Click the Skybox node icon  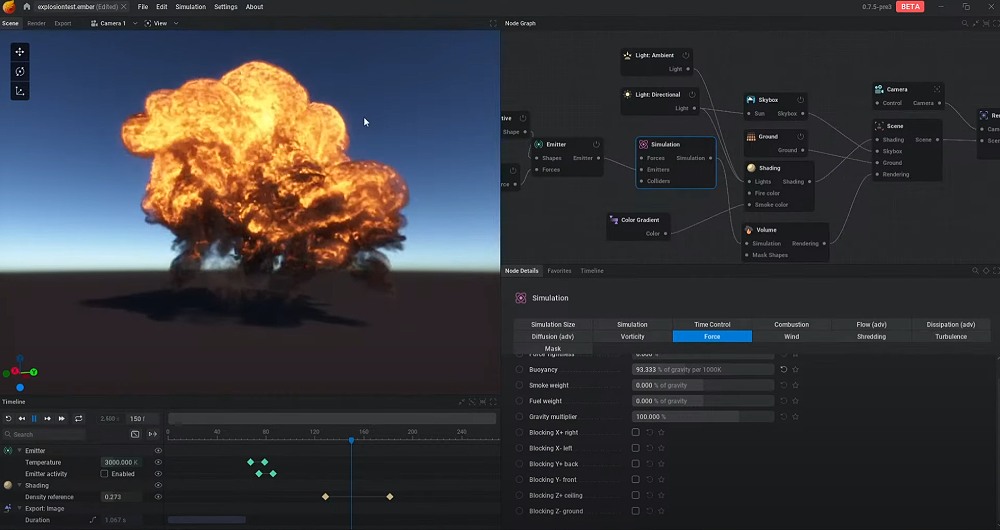[x=751, y=99]
